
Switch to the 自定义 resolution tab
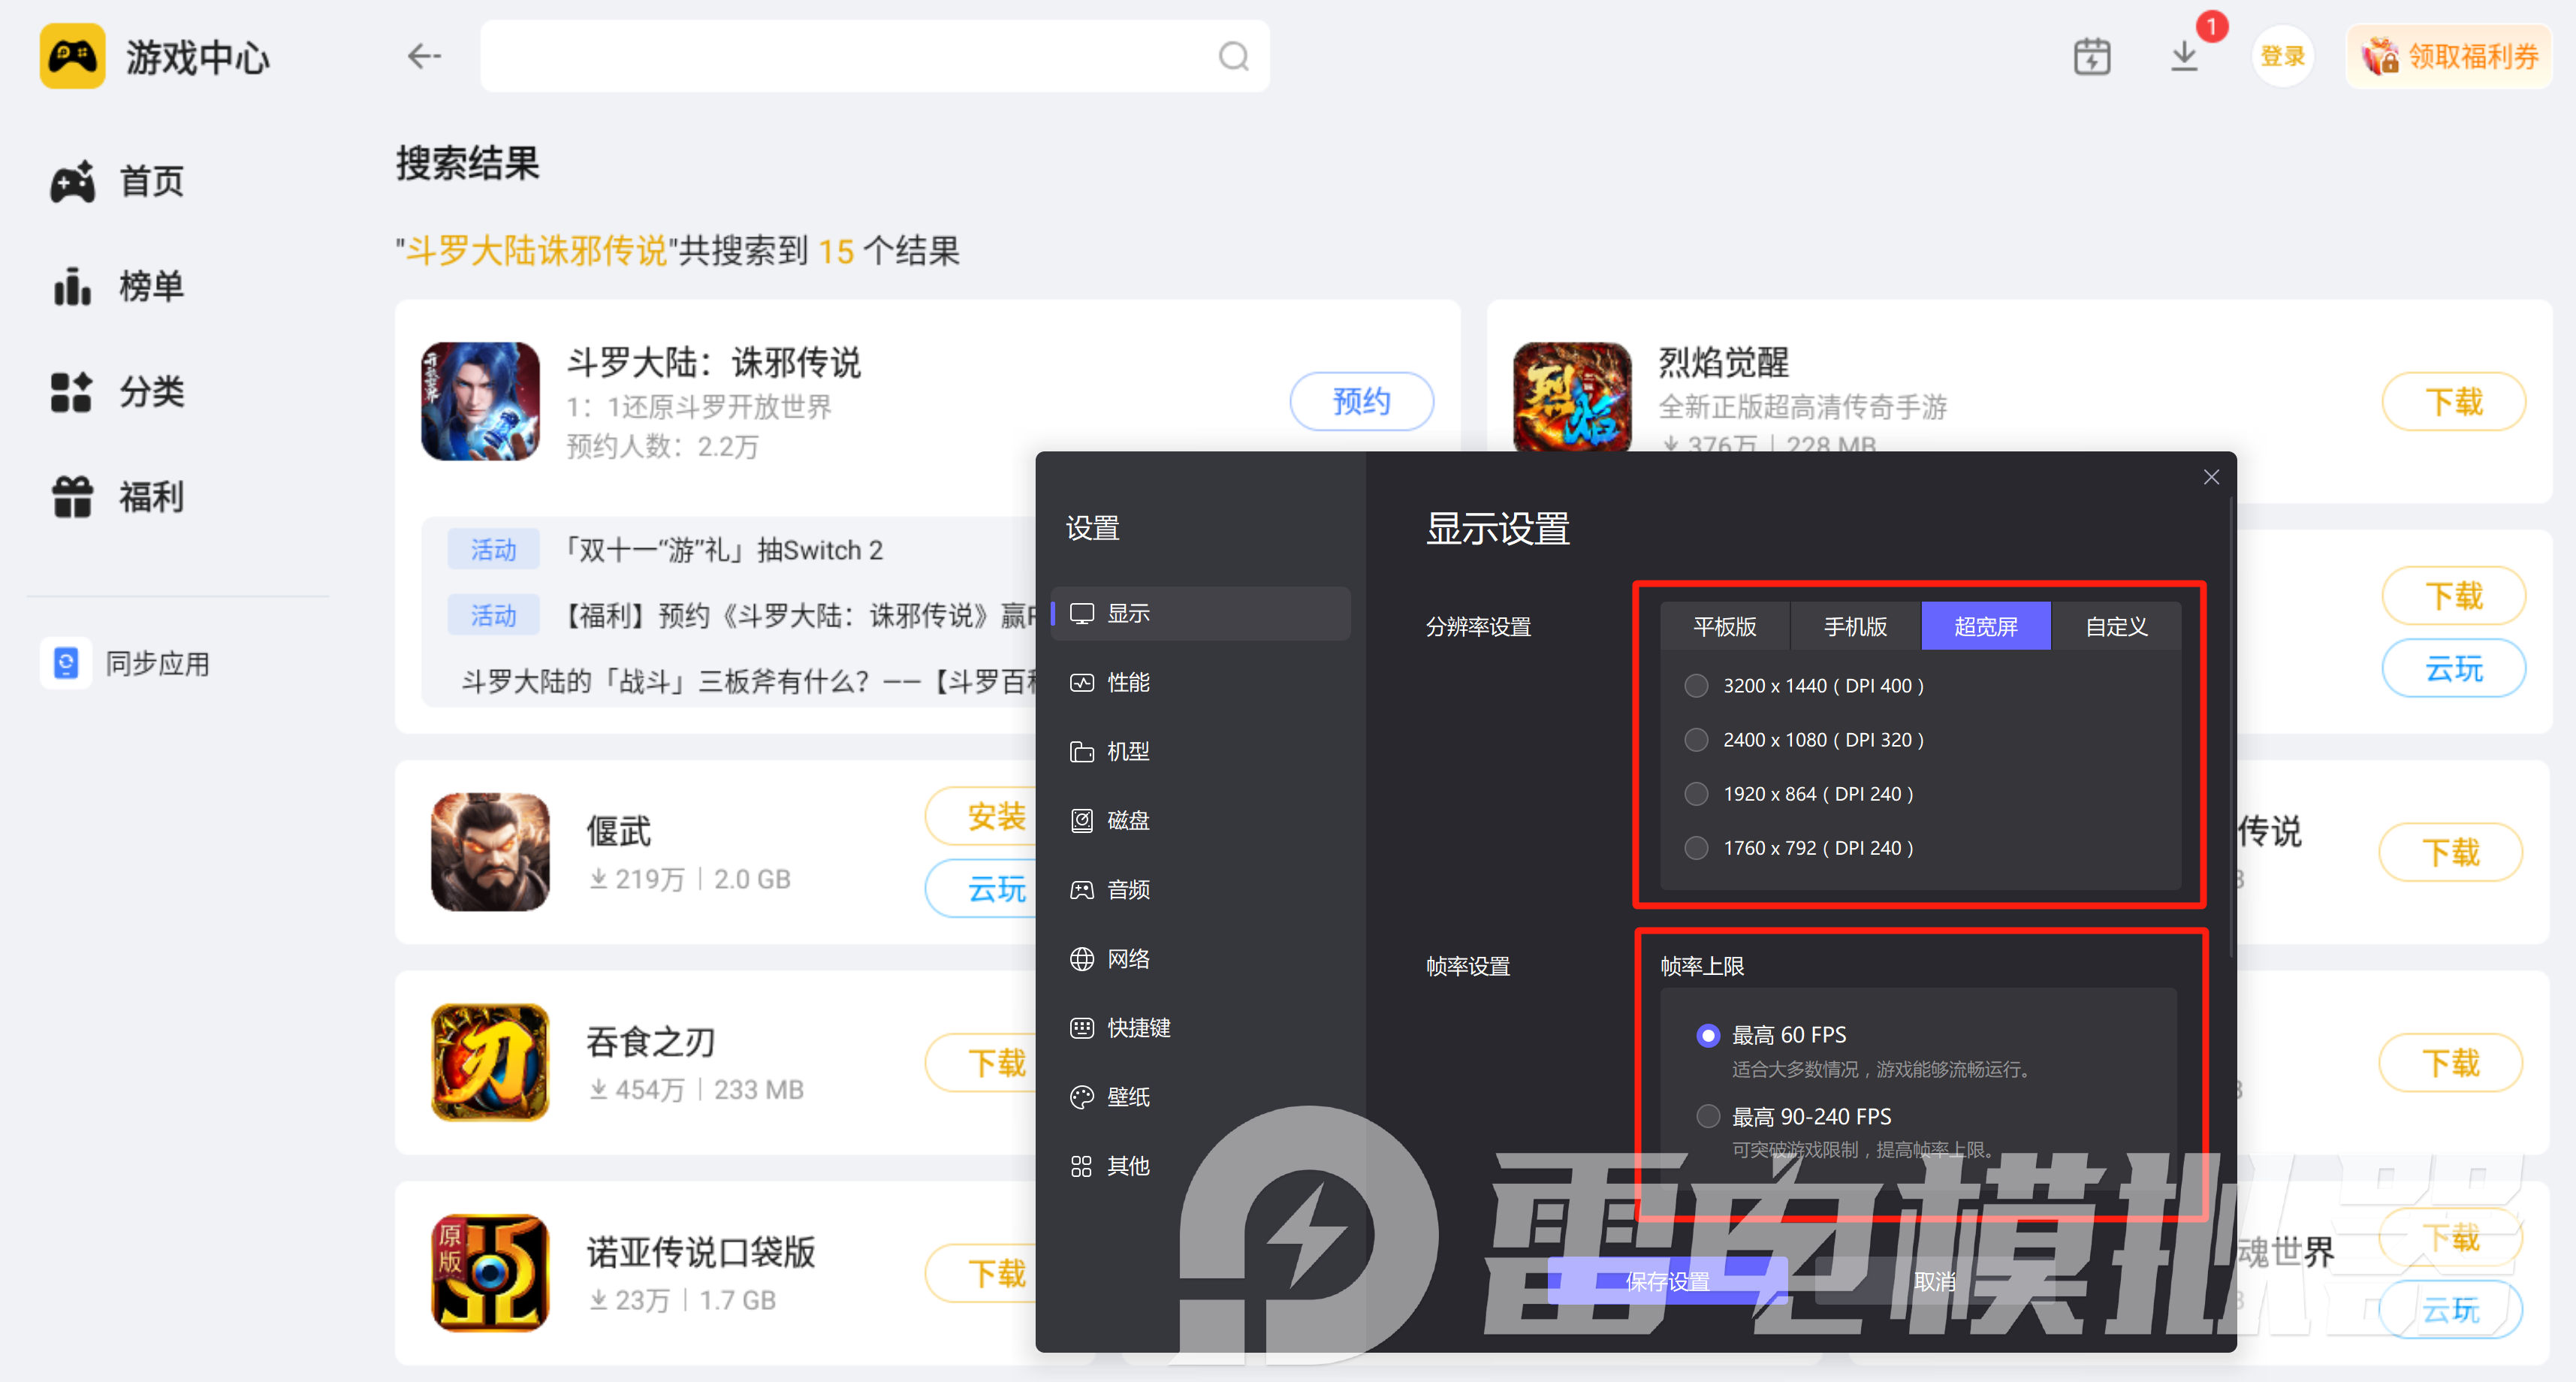point(2116,626)
